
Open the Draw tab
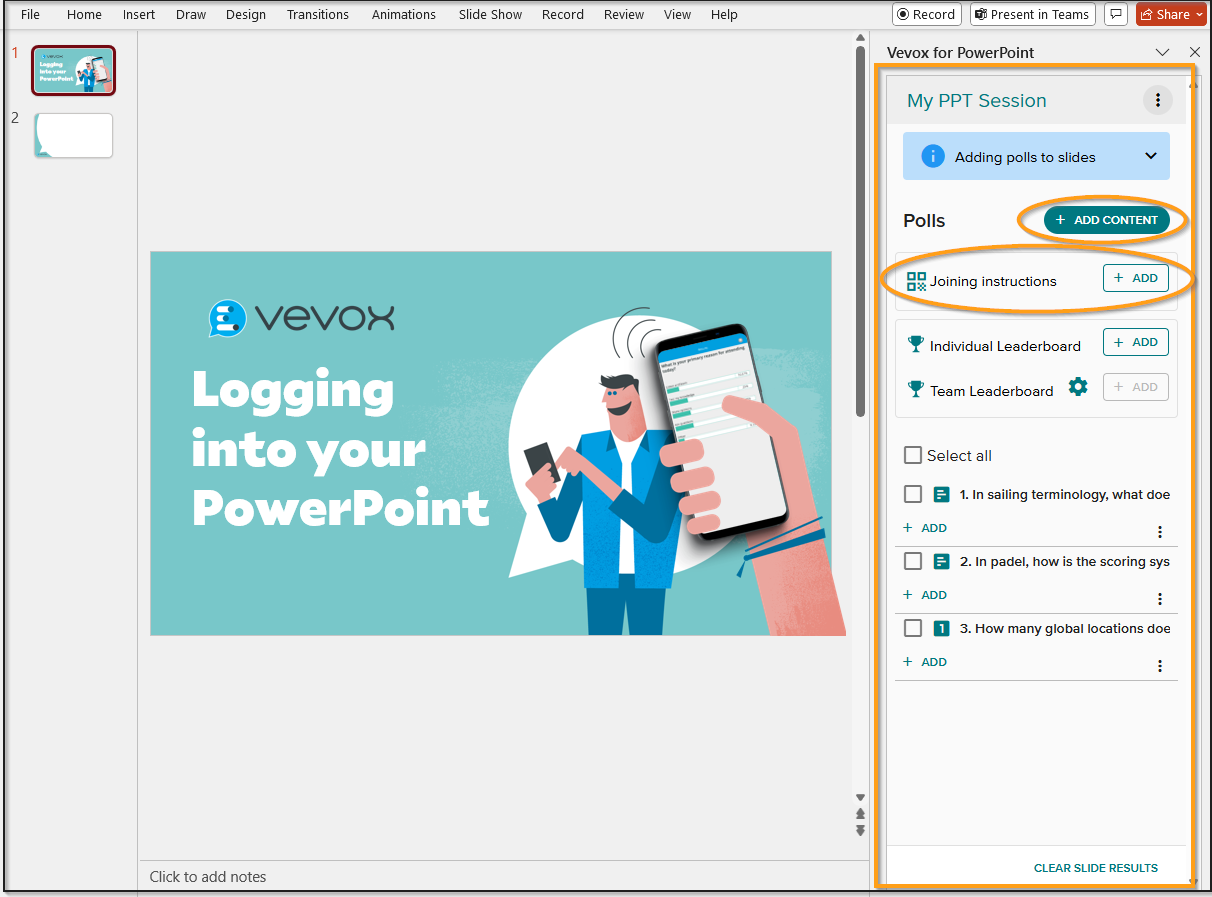[x=191, y=15]
